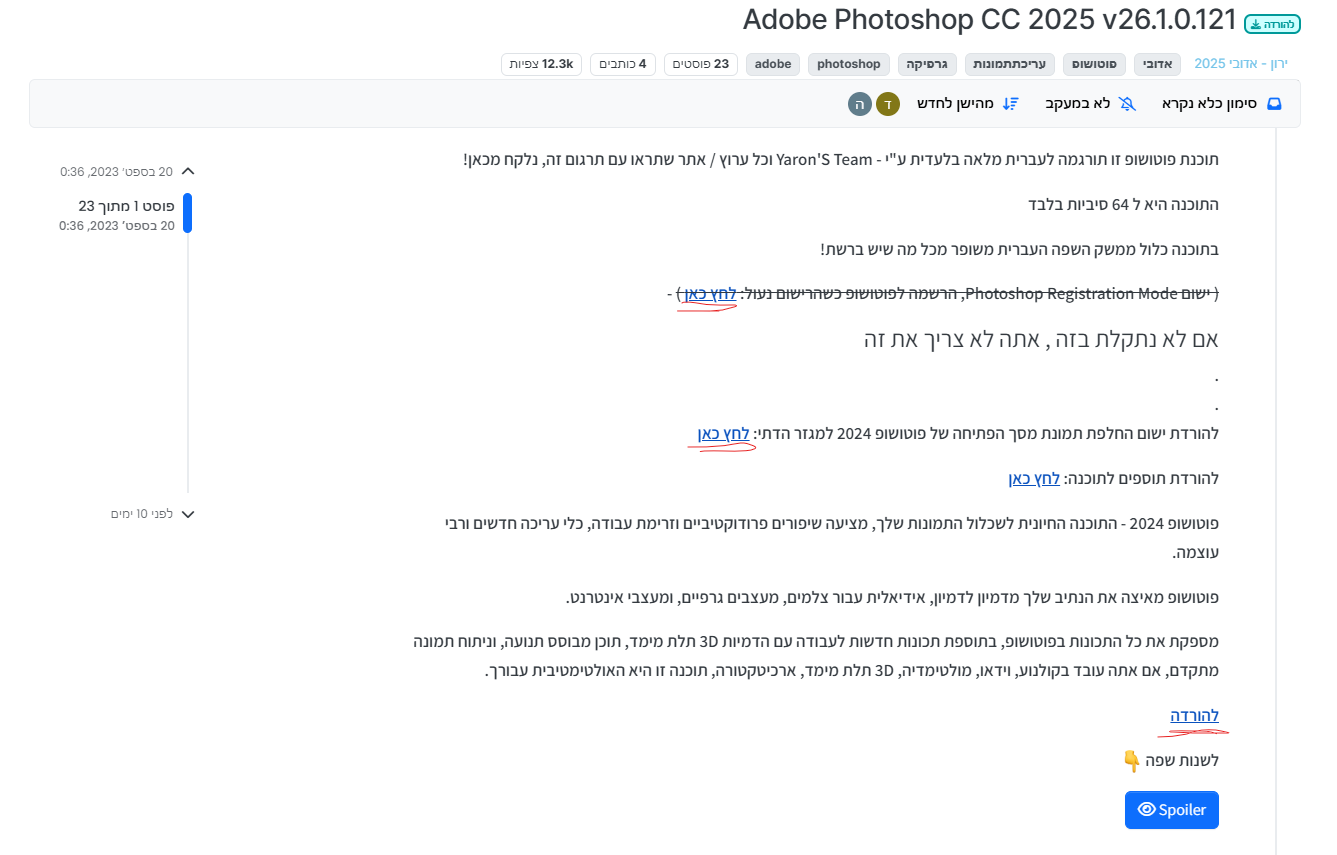
Task: Jump to last post with down chevron
Action: point(187,514)
